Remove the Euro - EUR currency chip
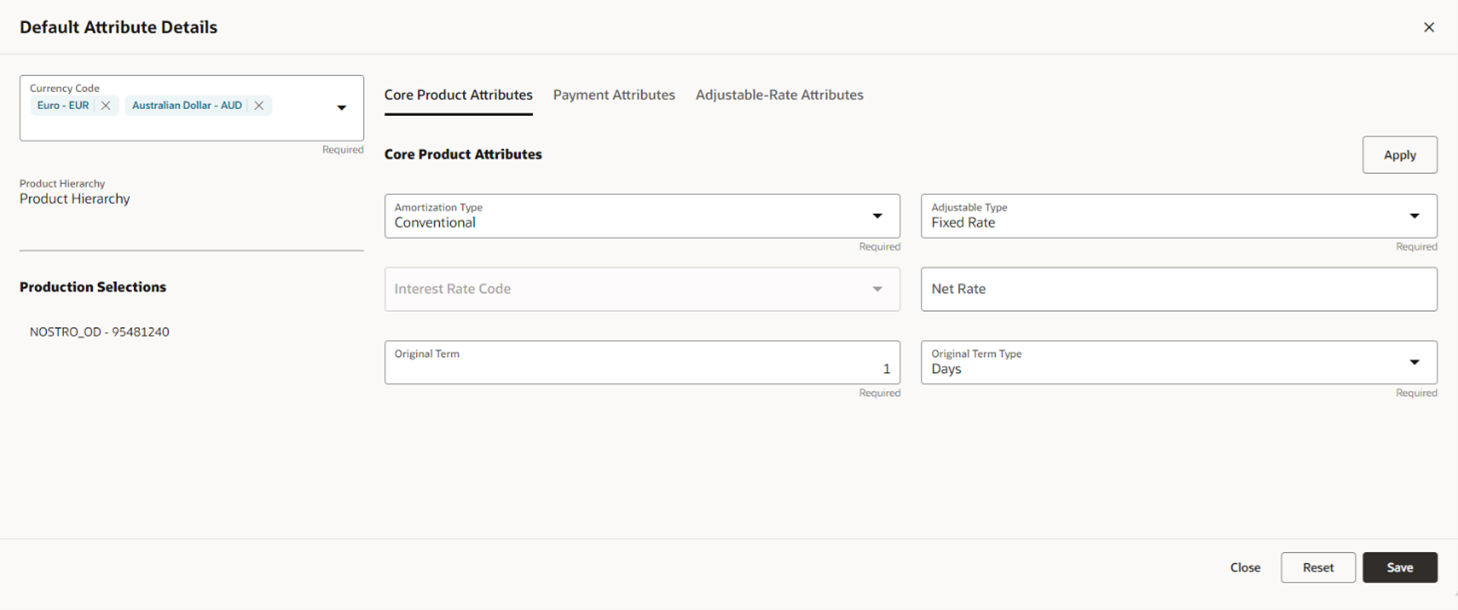This screenshot has width=1458, height=610. click(x=103, y=105)
